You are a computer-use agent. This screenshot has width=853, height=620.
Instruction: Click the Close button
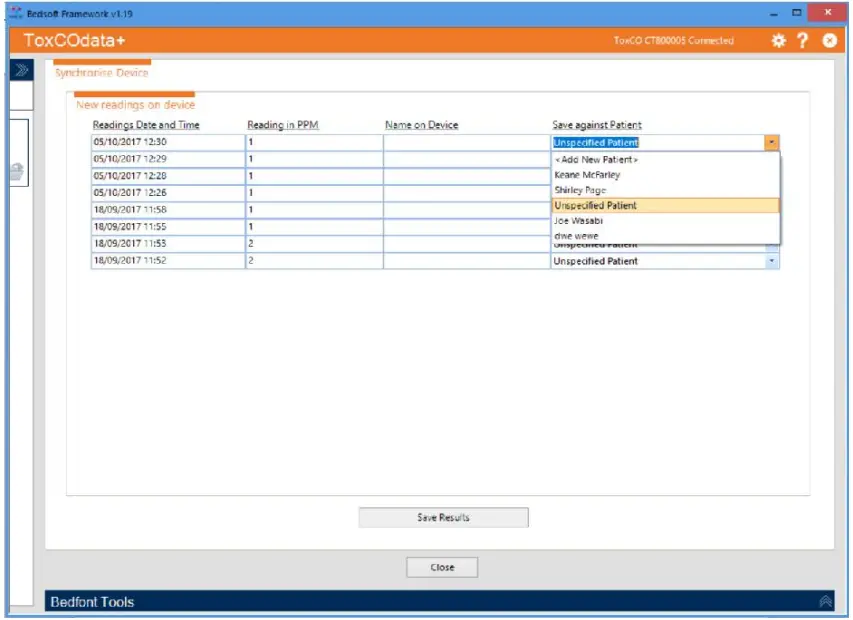point(443,566)
